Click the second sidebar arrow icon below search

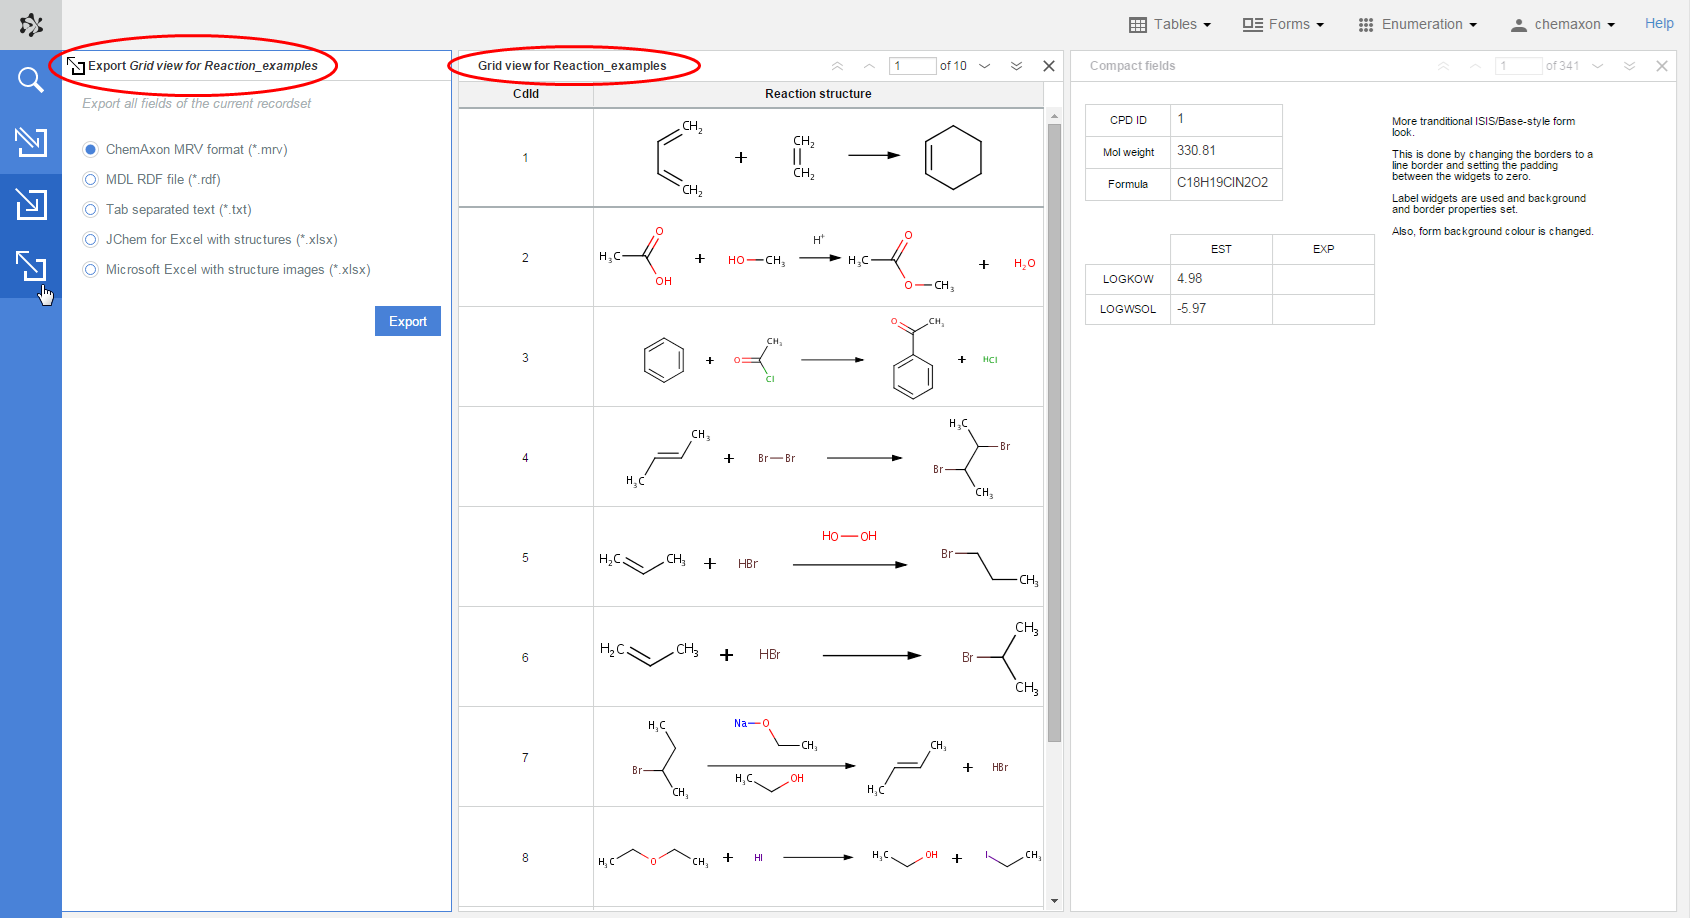tap(31, 142)
